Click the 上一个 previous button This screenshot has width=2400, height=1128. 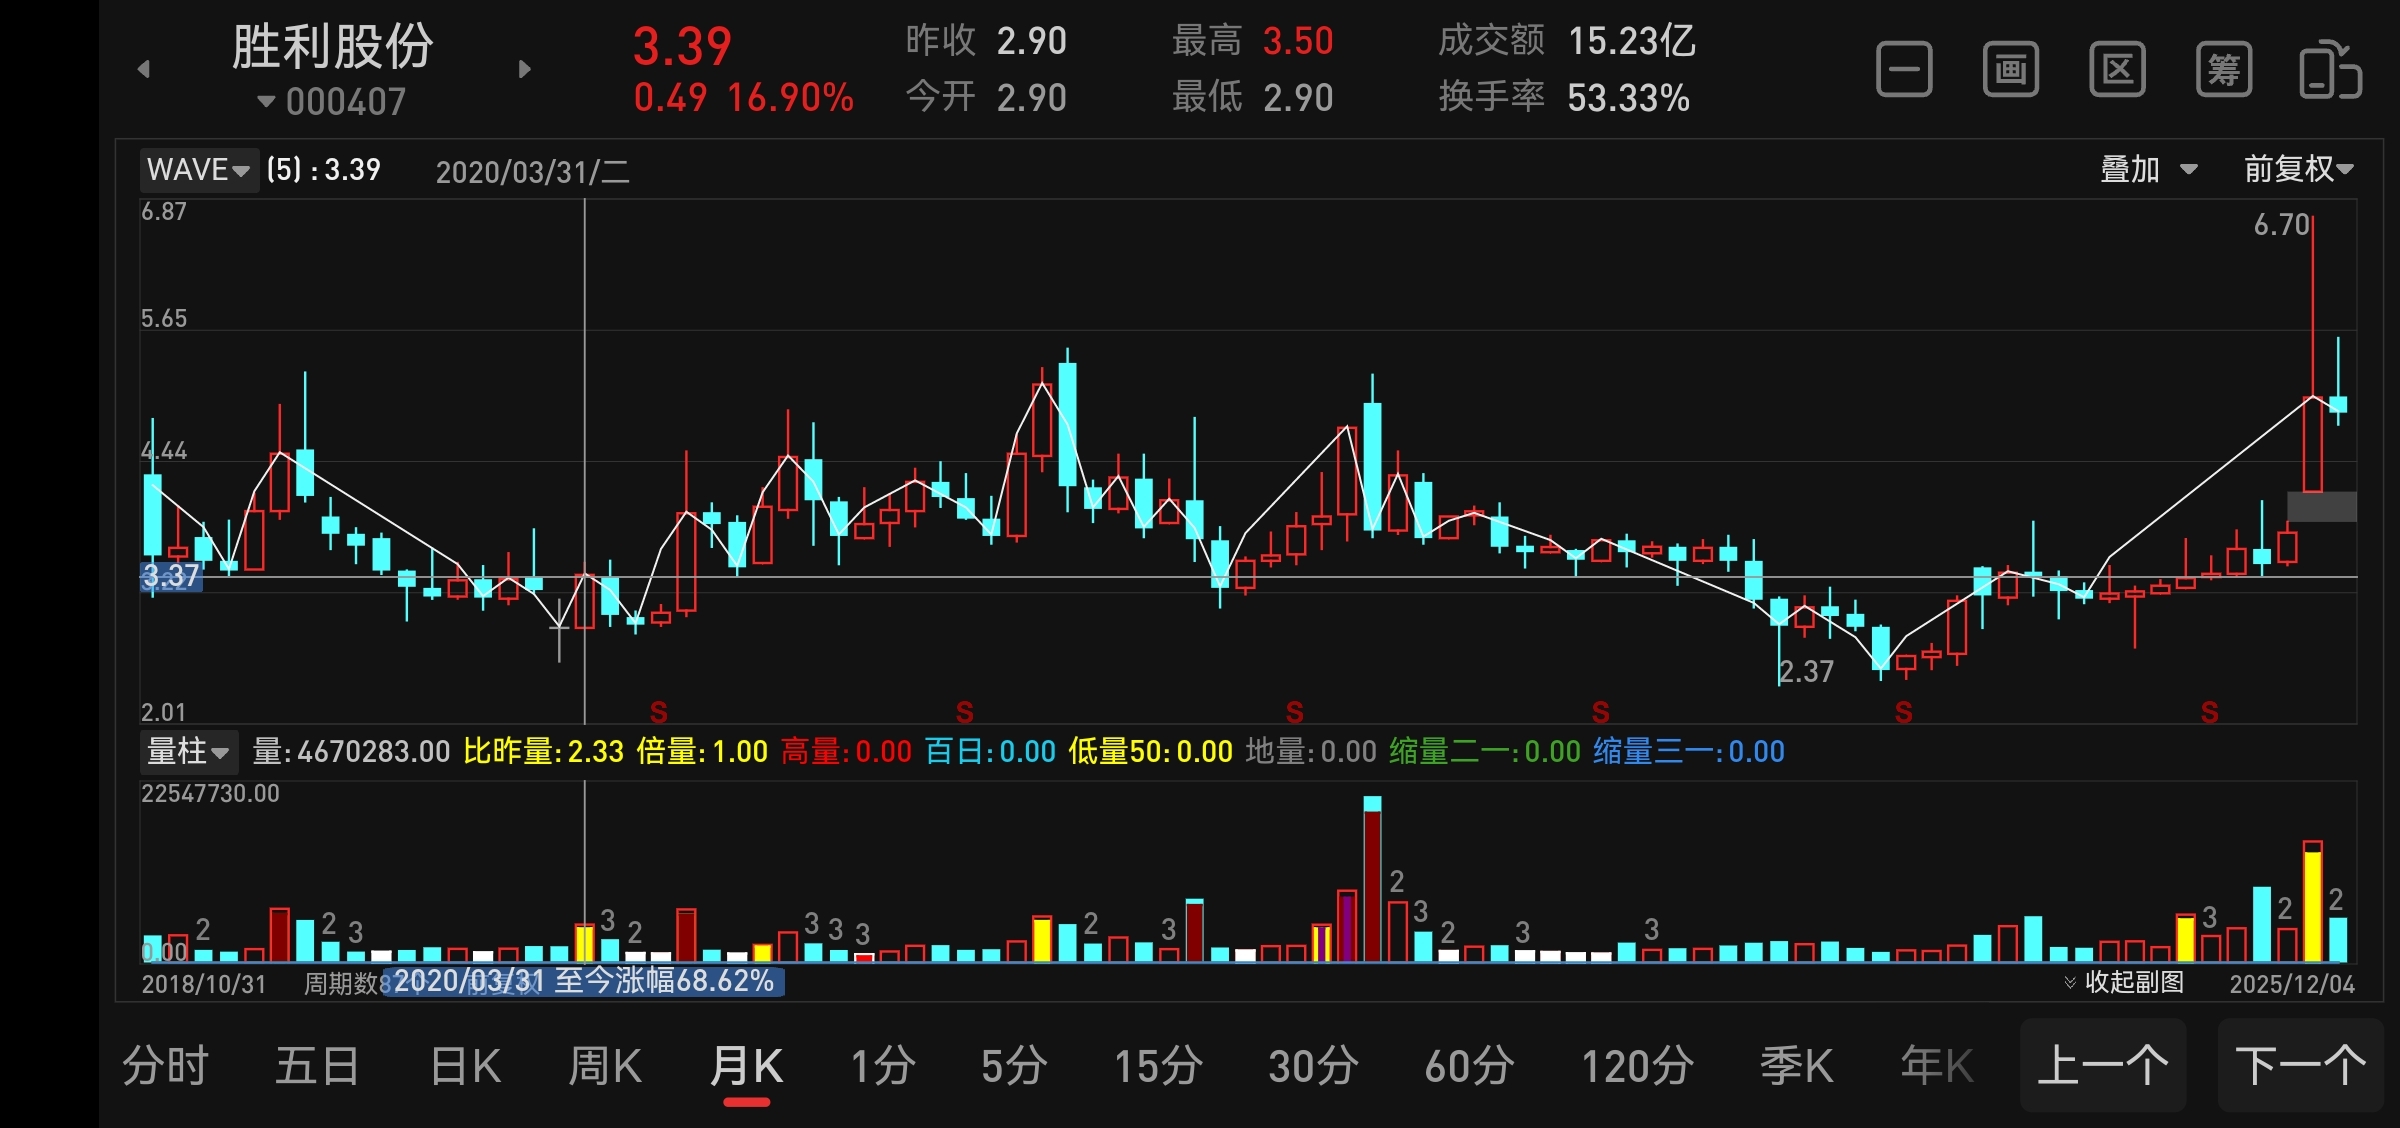(2102, 1066)
